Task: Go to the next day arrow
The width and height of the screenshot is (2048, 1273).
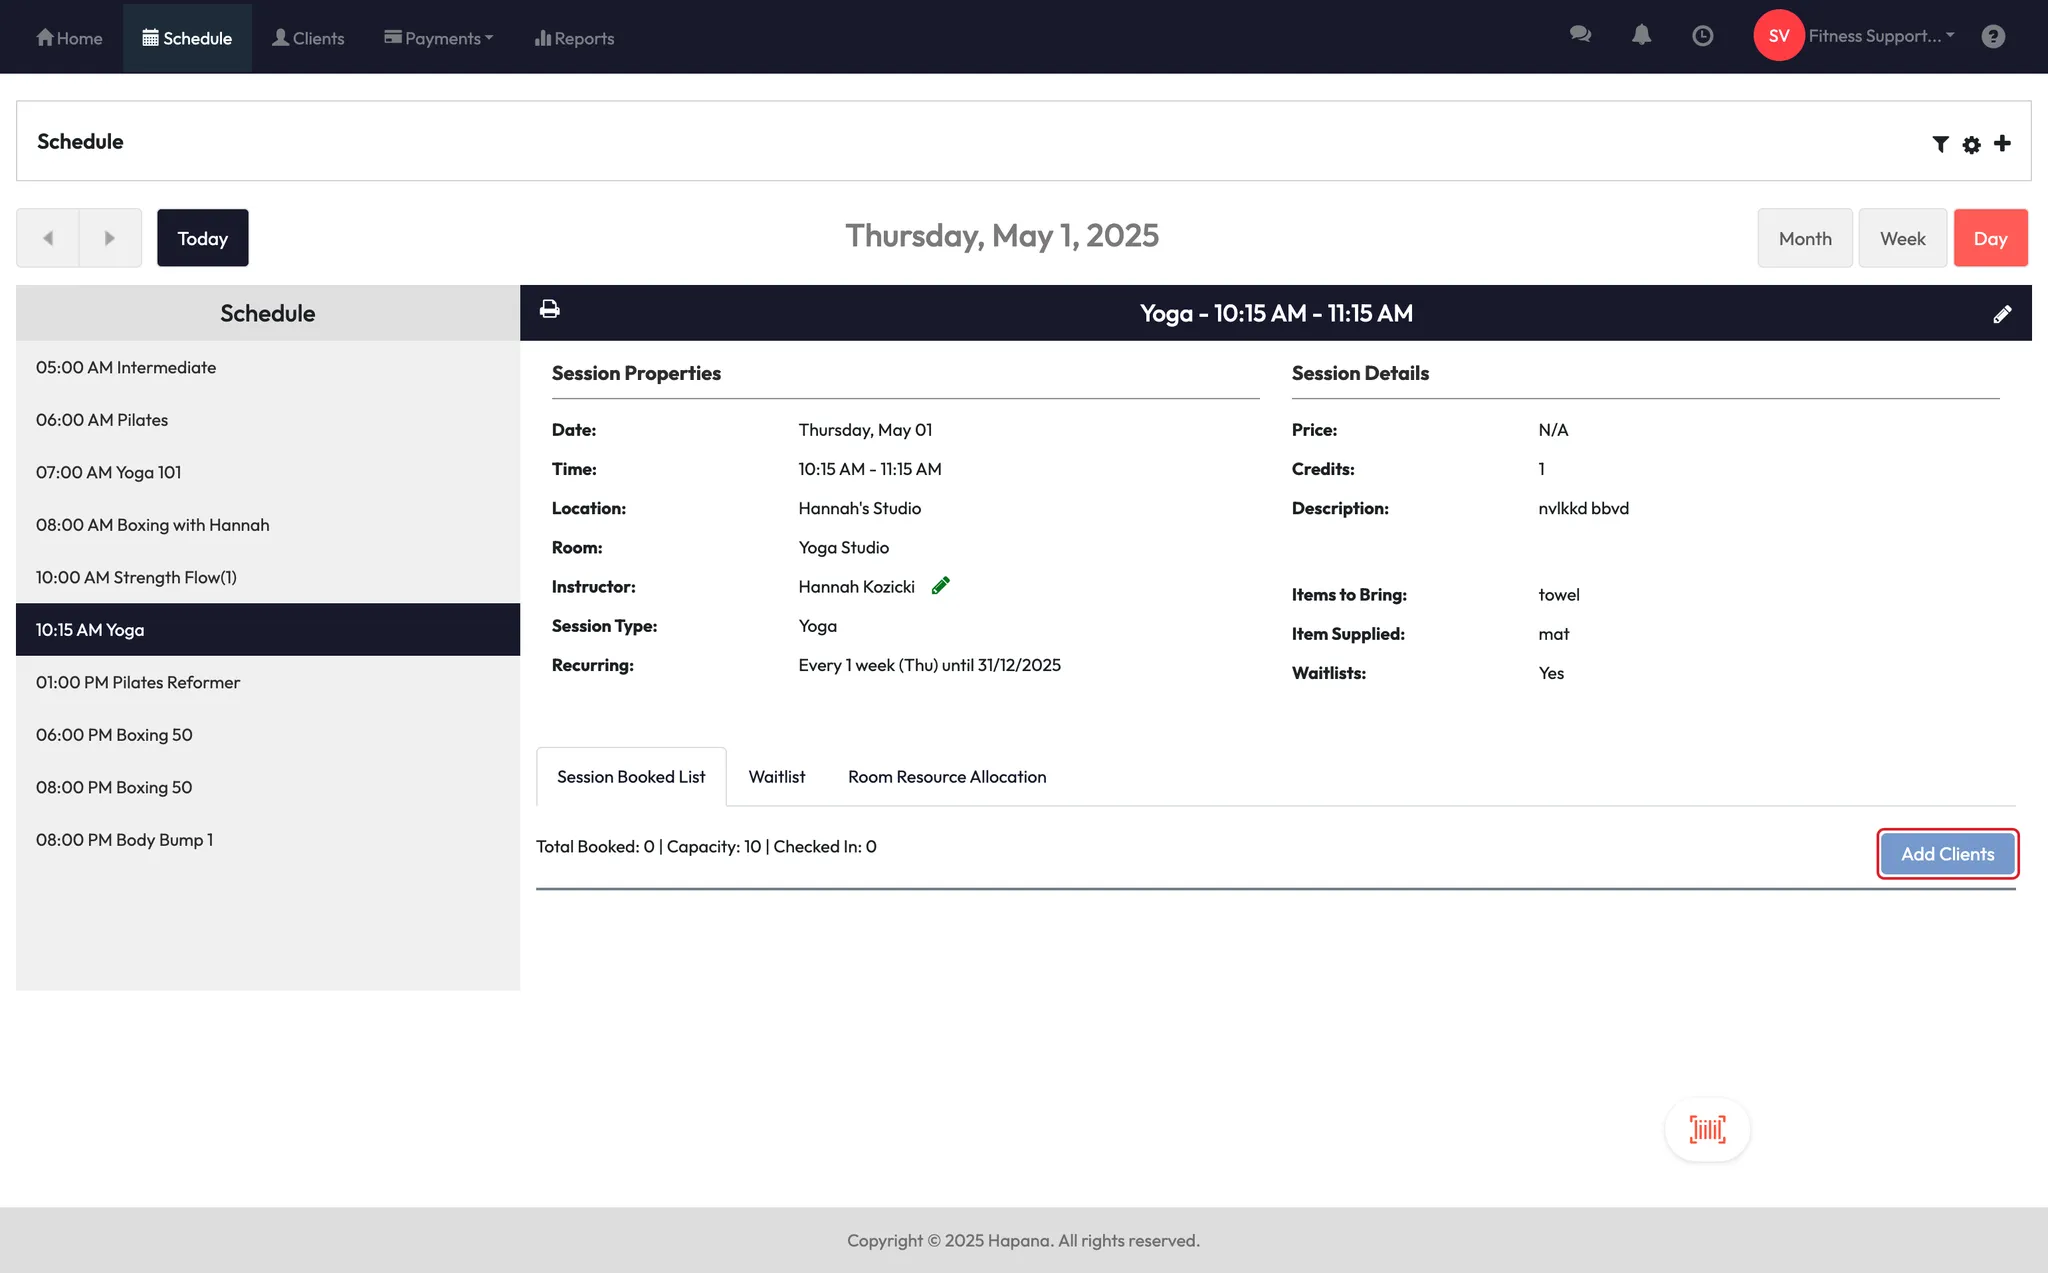Action: [x=110, y=238]
